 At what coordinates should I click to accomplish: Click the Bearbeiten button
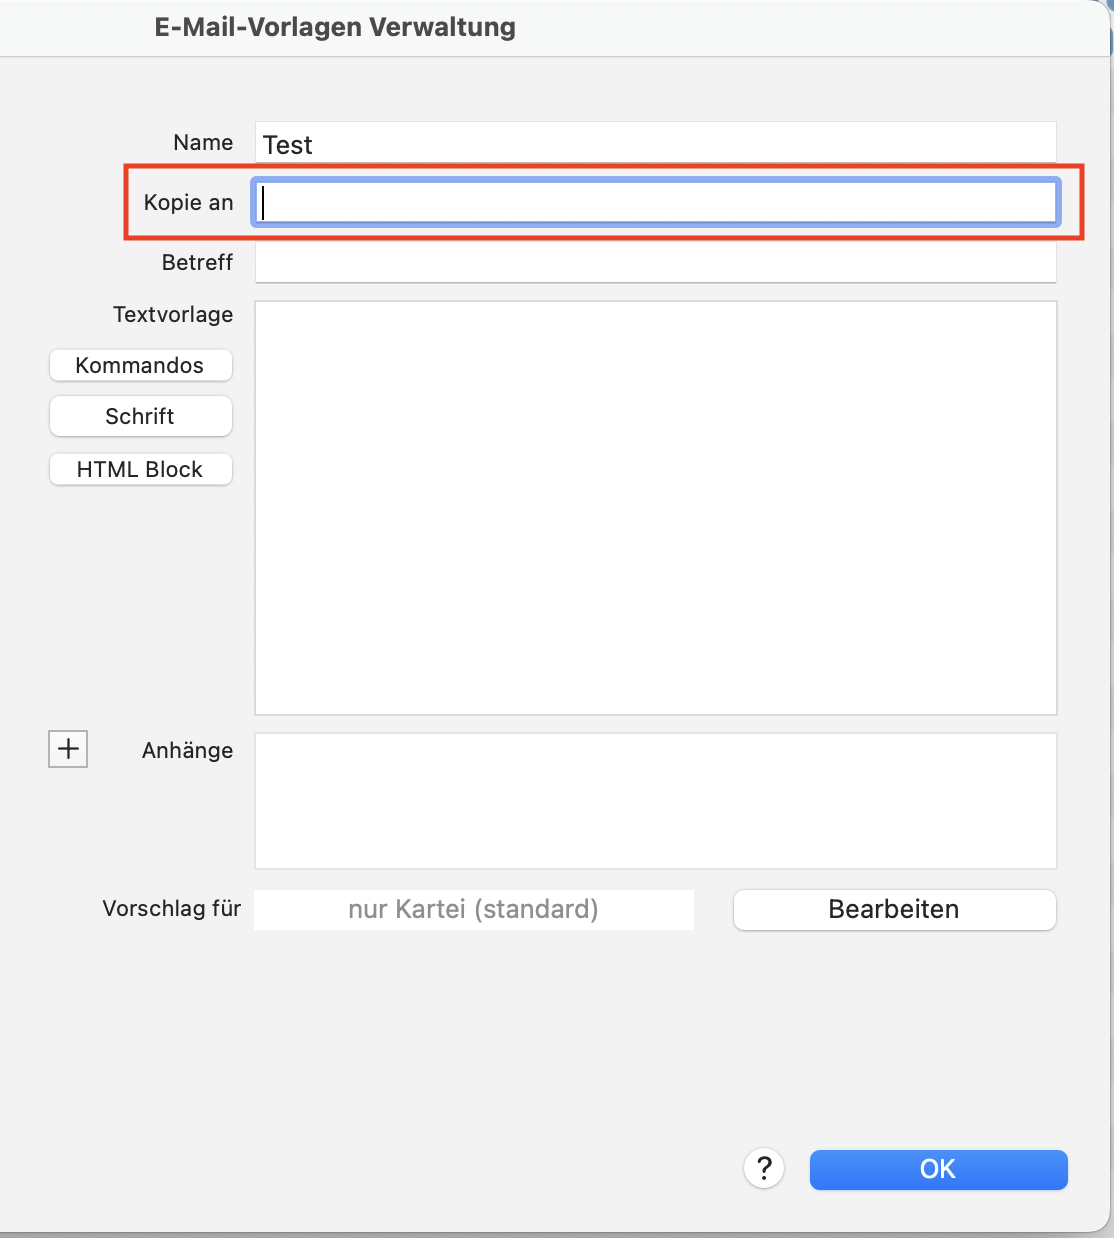(x=894, y=909)
